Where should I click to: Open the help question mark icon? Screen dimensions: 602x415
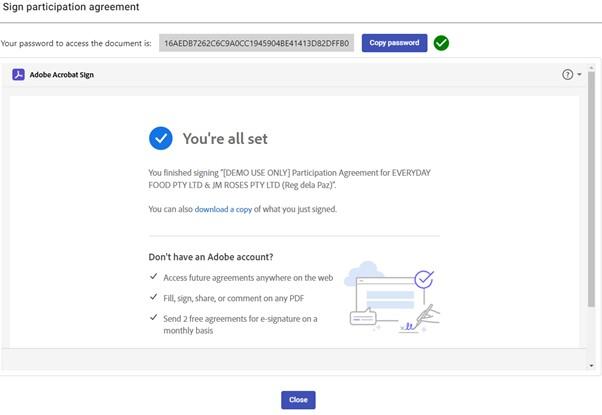pos(567,74)
